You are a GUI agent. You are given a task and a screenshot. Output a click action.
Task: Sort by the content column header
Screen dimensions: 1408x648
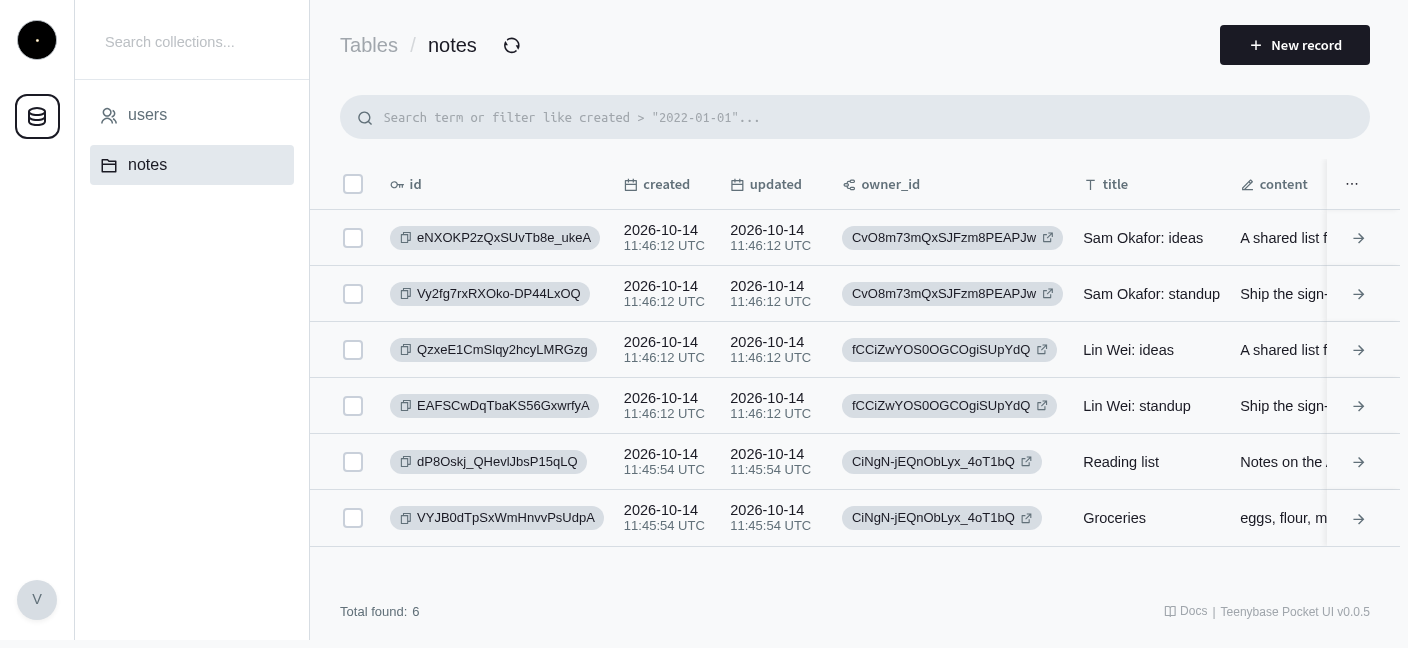1274,184
